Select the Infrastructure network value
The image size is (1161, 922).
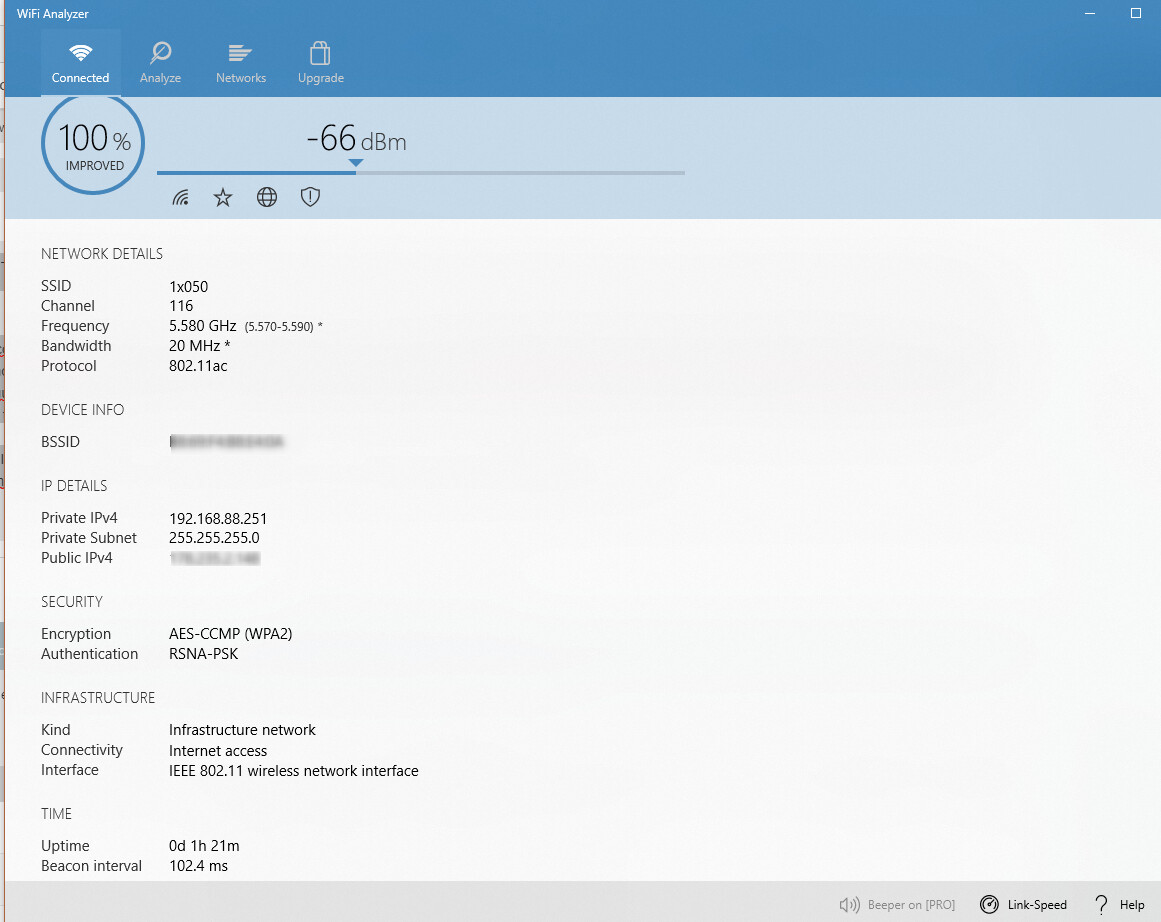pyautogui.click(x=242, y=730)
